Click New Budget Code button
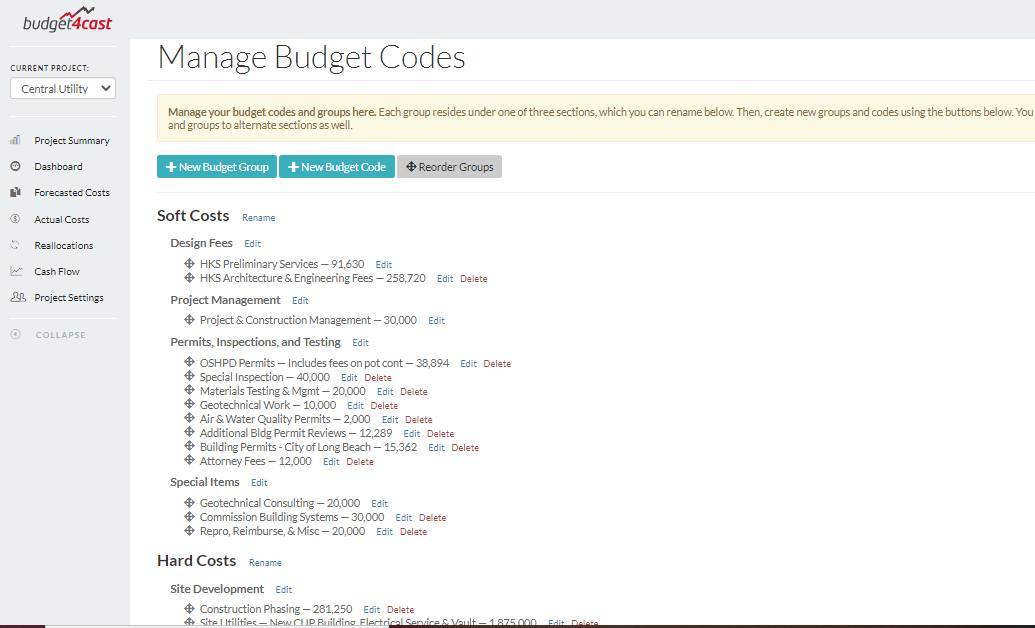Image resolution: width=1035 pixels, height=628 pixels. tap(337, 166)
